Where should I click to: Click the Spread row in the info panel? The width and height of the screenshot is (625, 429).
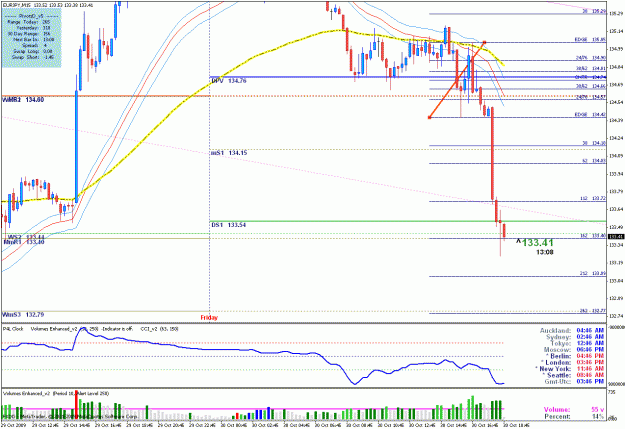[35, 45]
